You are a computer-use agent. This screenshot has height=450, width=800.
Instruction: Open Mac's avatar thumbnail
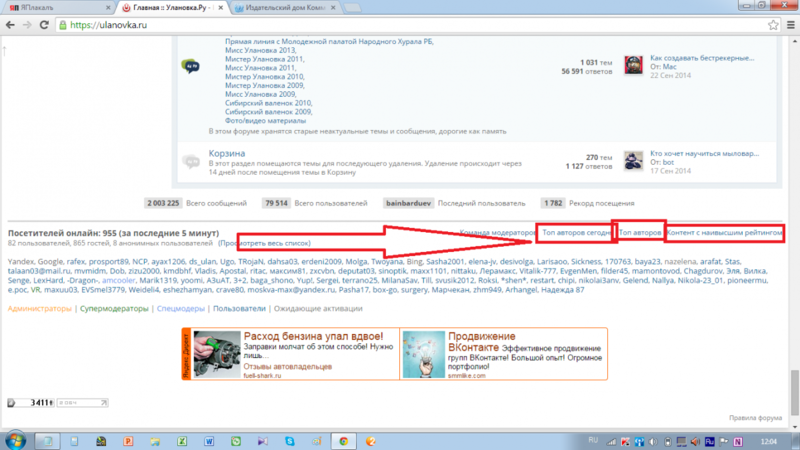point(633,65)
